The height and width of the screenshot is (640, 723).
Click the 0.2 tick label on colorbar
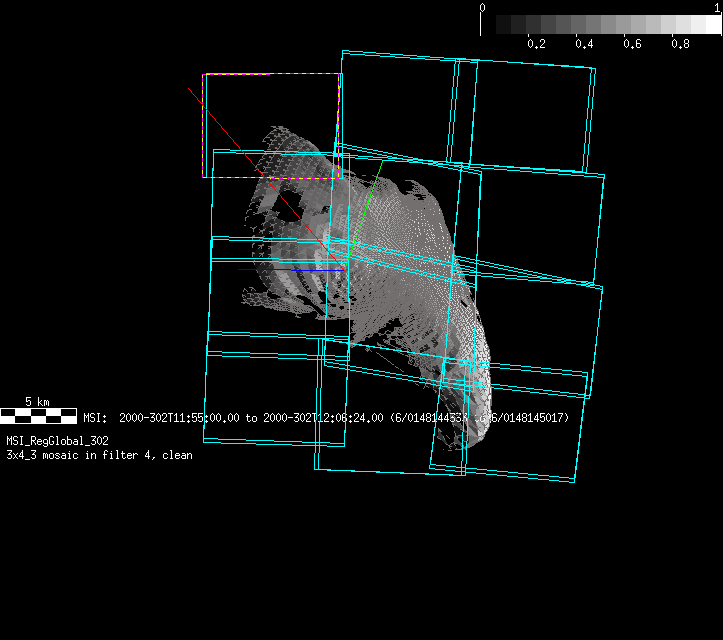(x=536, y=44)
